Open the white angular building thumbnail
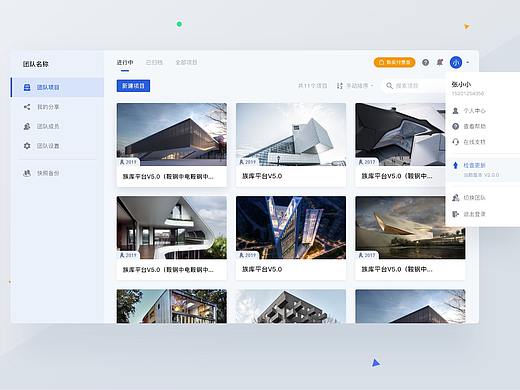Screen dimensions: 520x390 [291, 134]
